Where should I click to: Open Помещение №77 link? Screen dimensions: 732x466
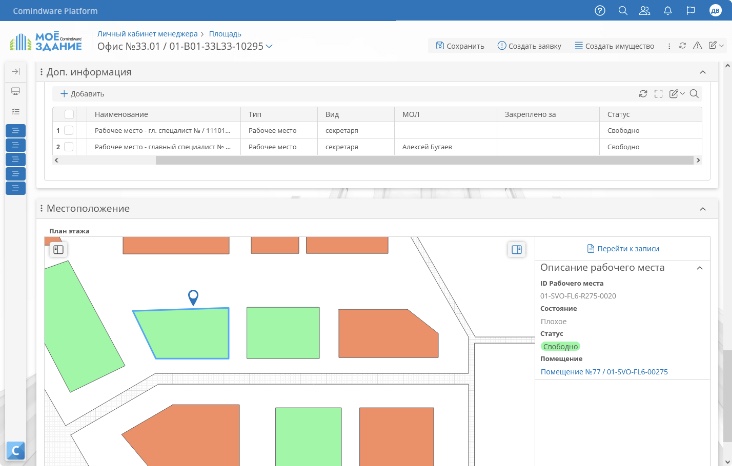tap(604, 372)
